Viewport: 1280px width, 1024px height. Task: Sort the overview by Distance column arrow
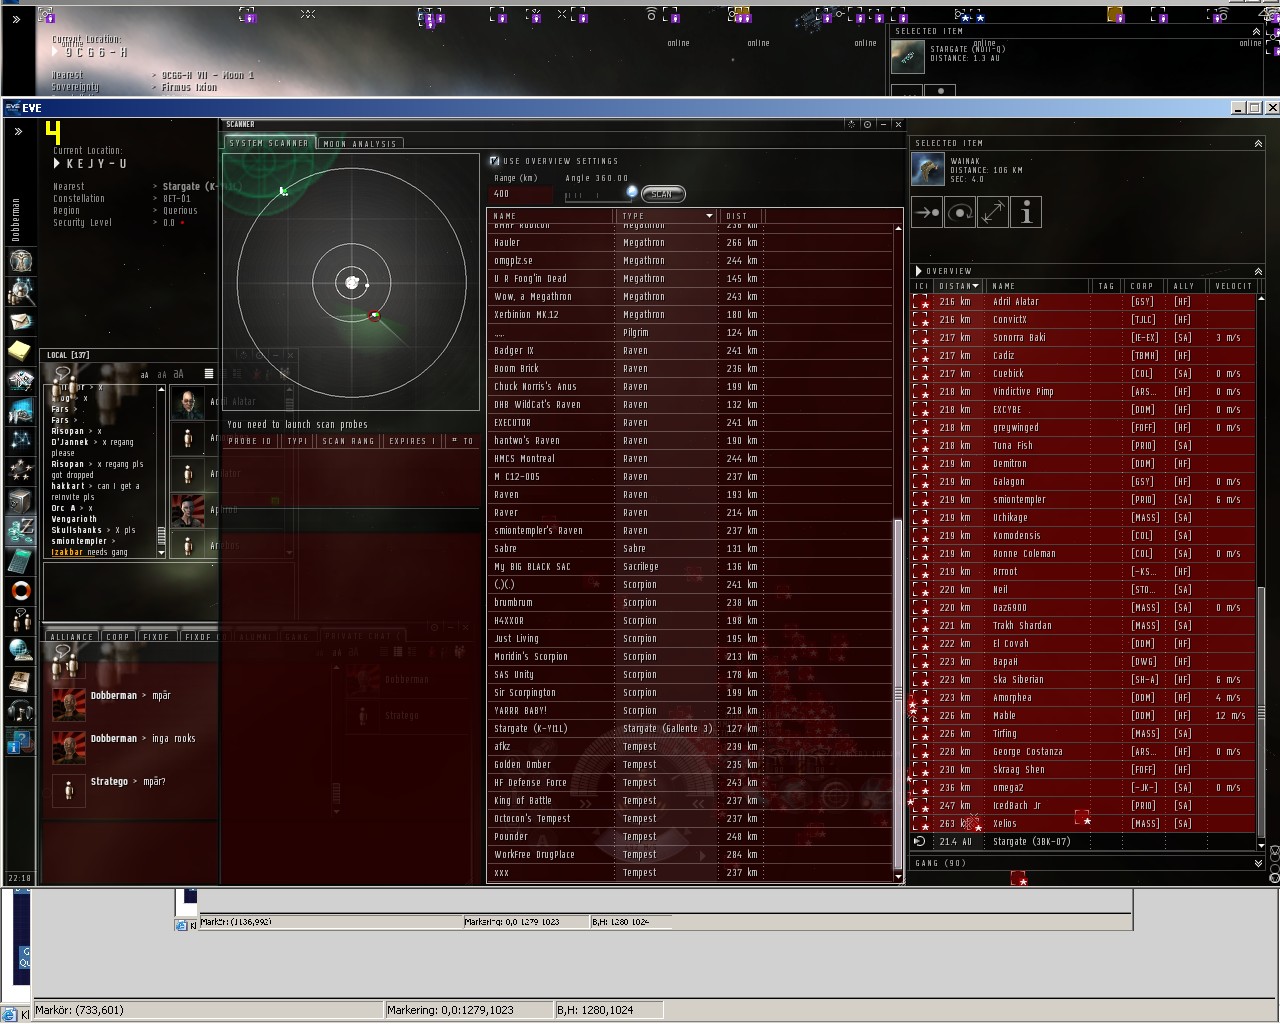coord(976,286)
